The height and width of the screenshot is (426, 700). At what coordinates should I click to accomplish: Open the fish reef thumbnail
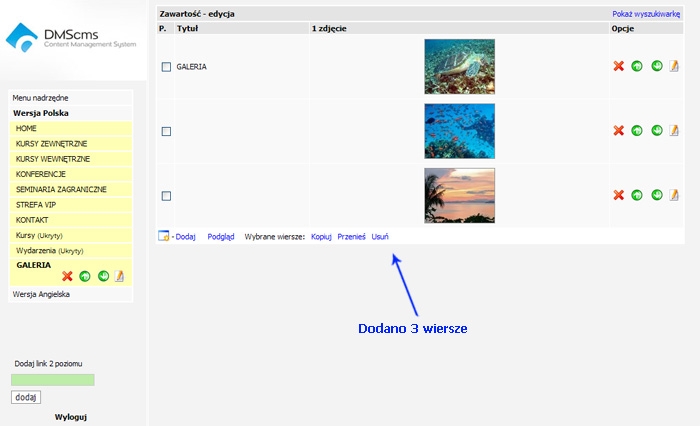459,131
